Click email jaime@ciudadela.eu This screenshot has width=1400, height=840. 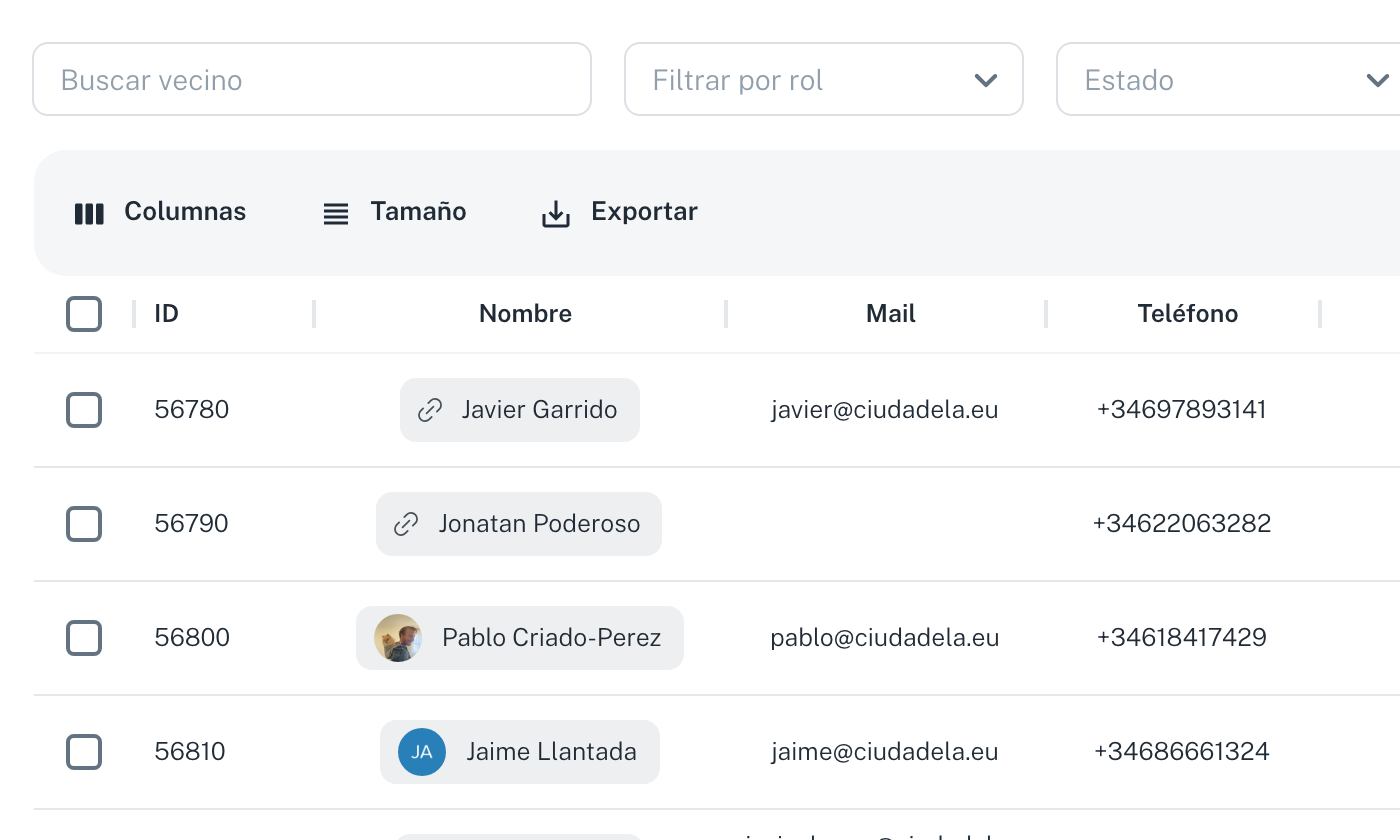coord(885,752)
